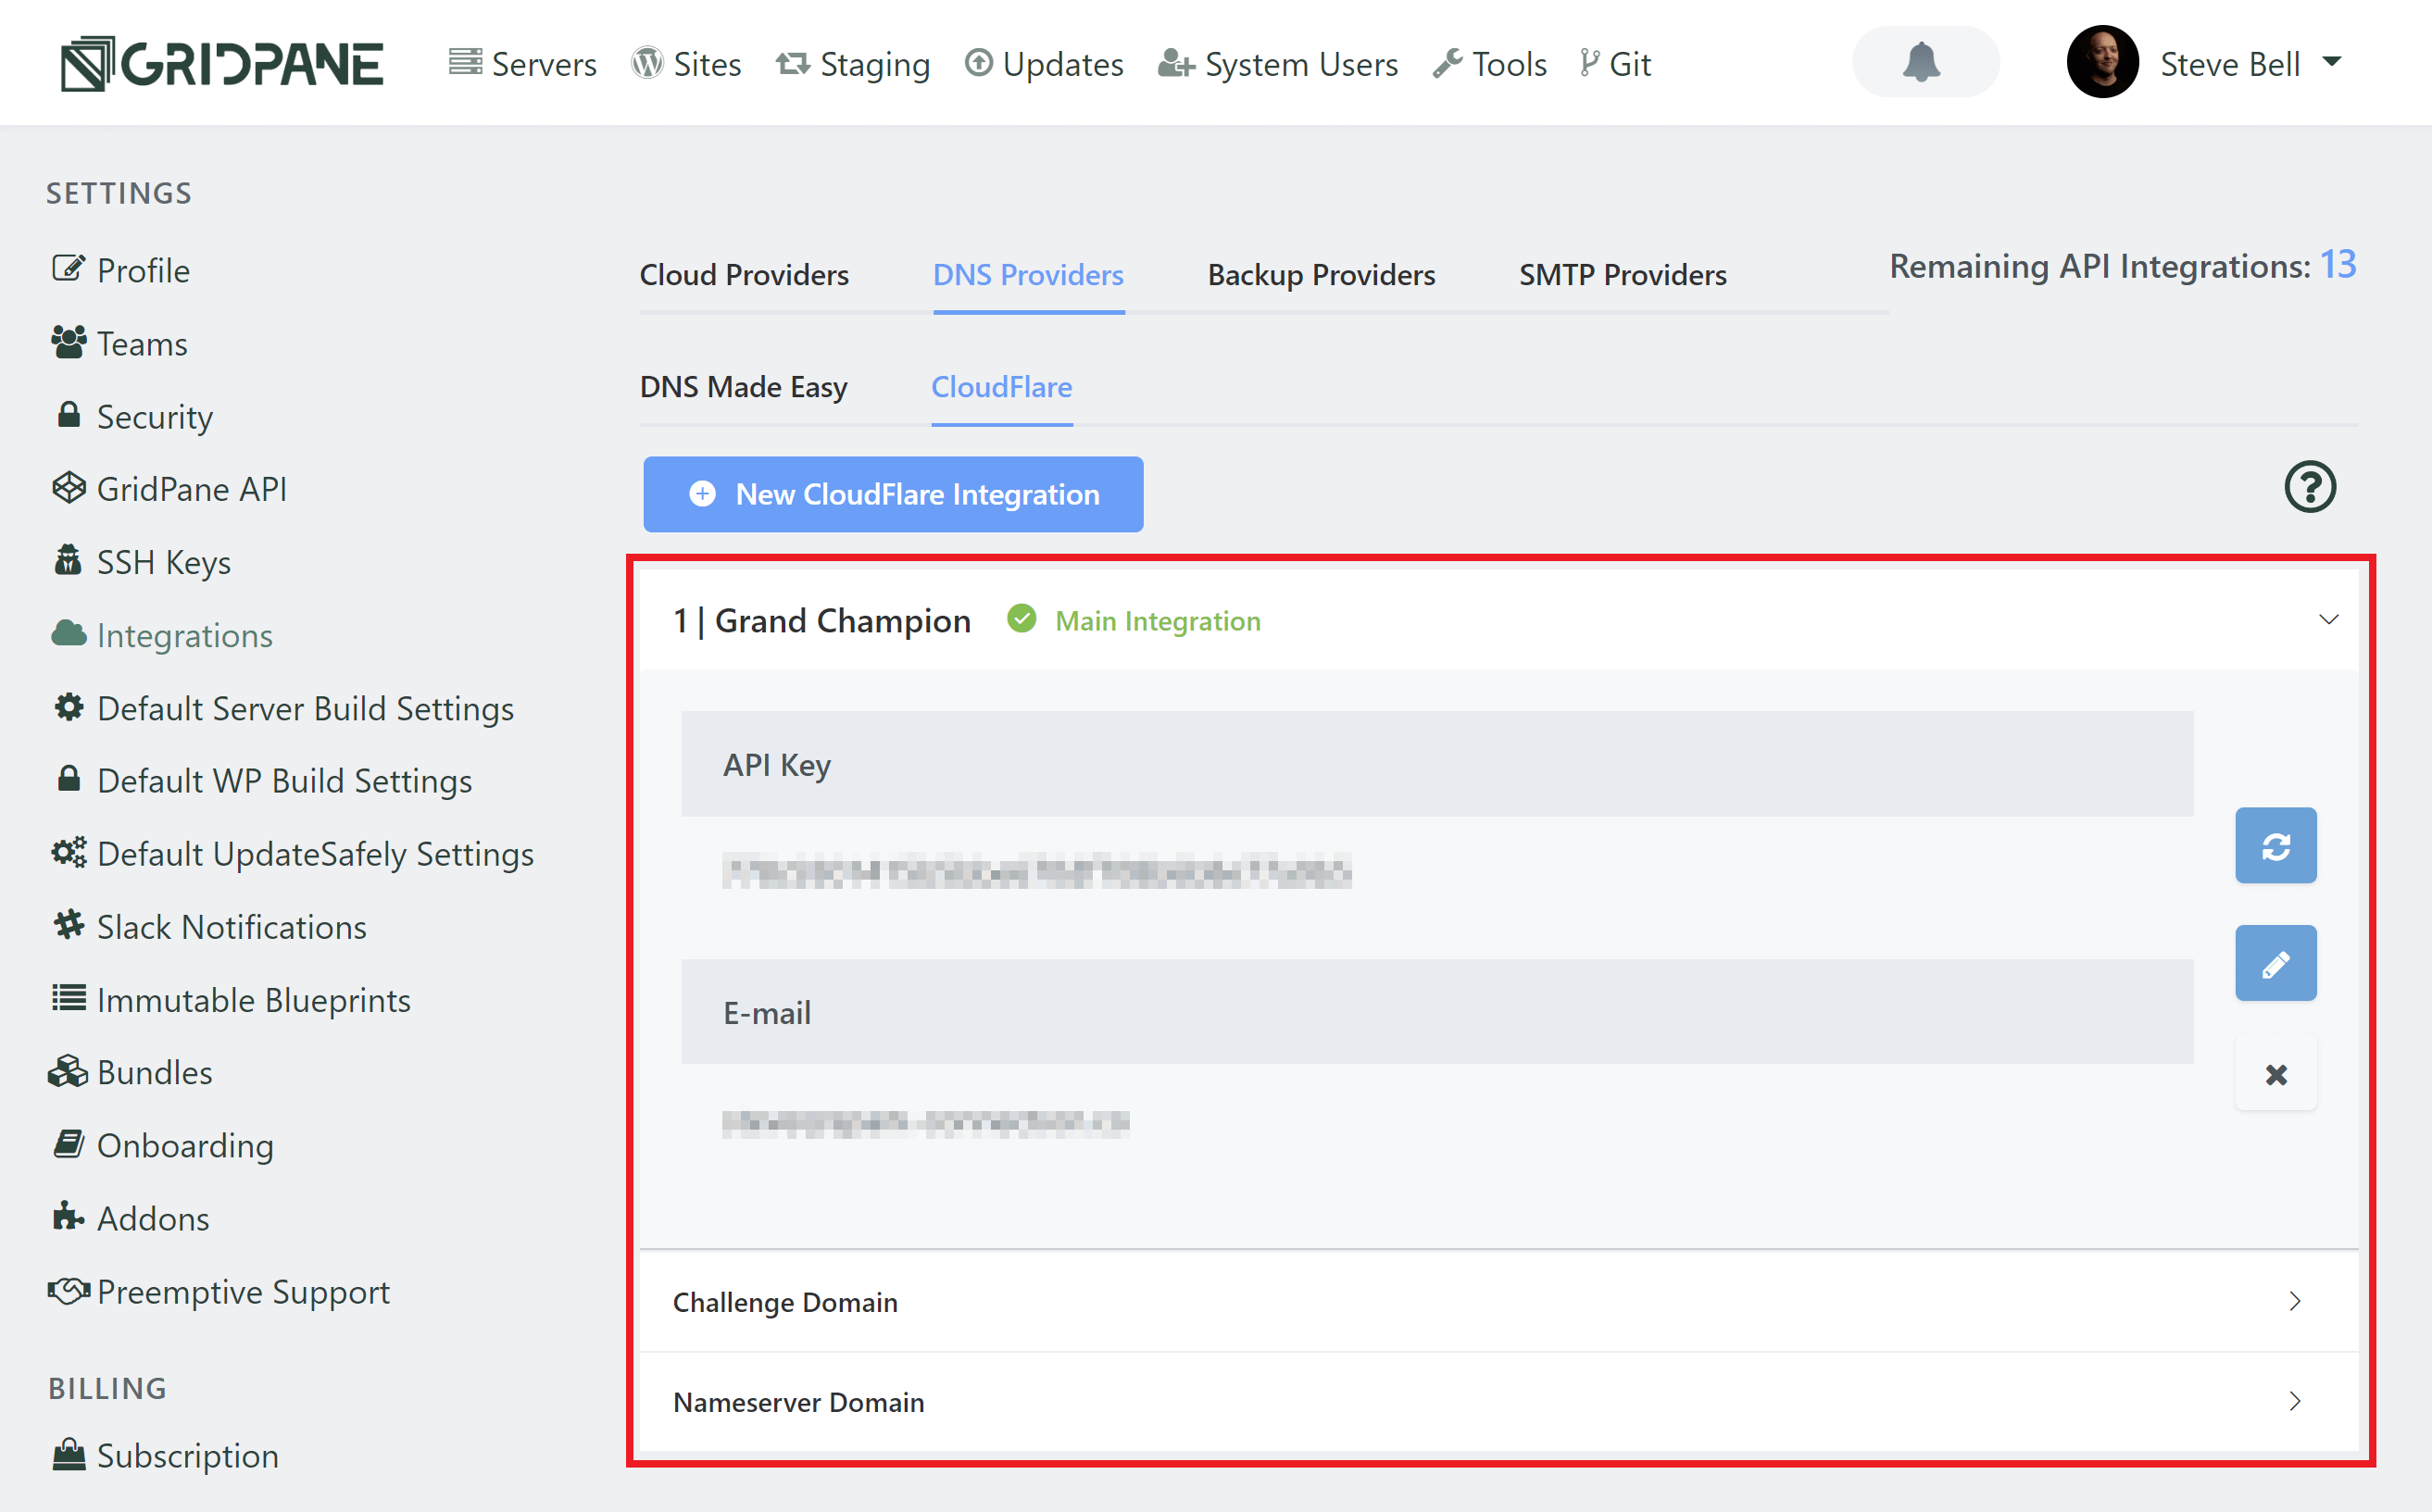
Task: Open the Servers menu item
Action: tap(523, 64)
